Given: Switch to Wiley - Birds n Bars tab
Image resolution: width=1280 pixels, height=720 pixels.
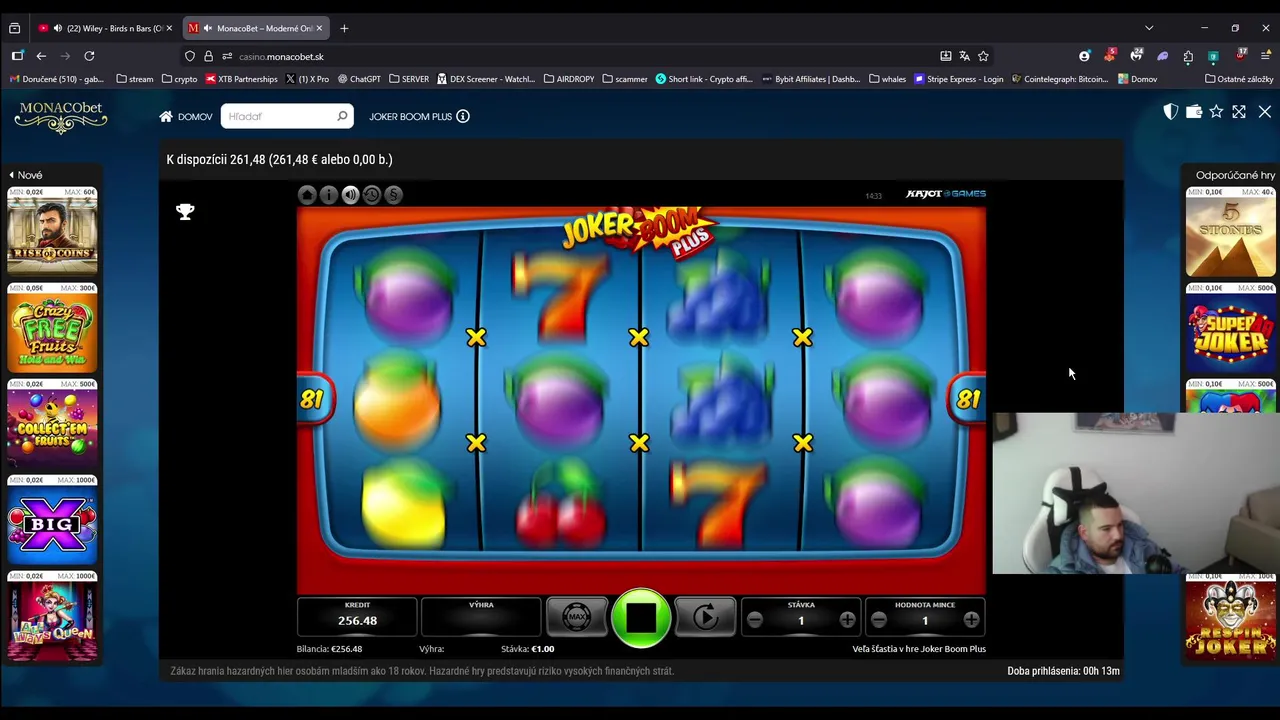Looking at the screenshot, I should point(106,28).
